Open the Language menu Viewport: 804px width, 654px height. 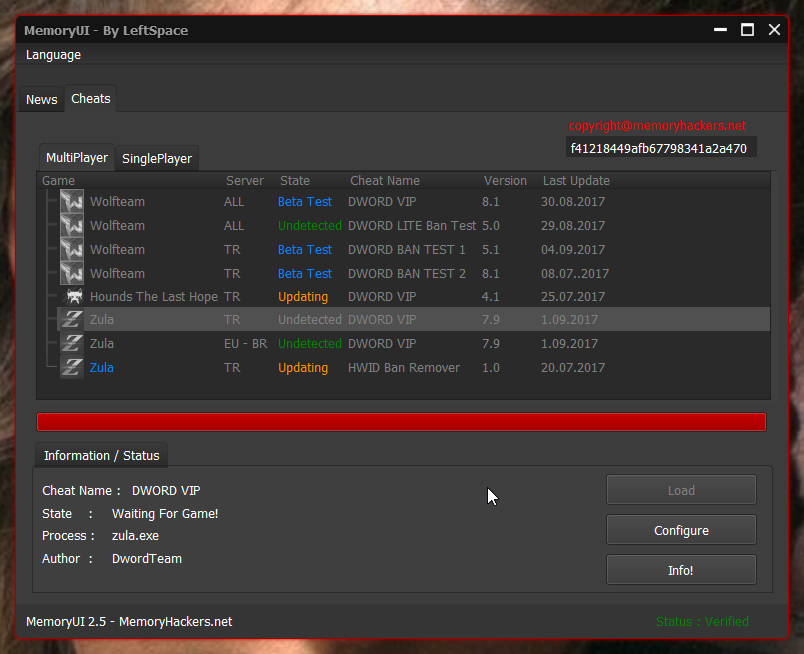pos(53,55)
